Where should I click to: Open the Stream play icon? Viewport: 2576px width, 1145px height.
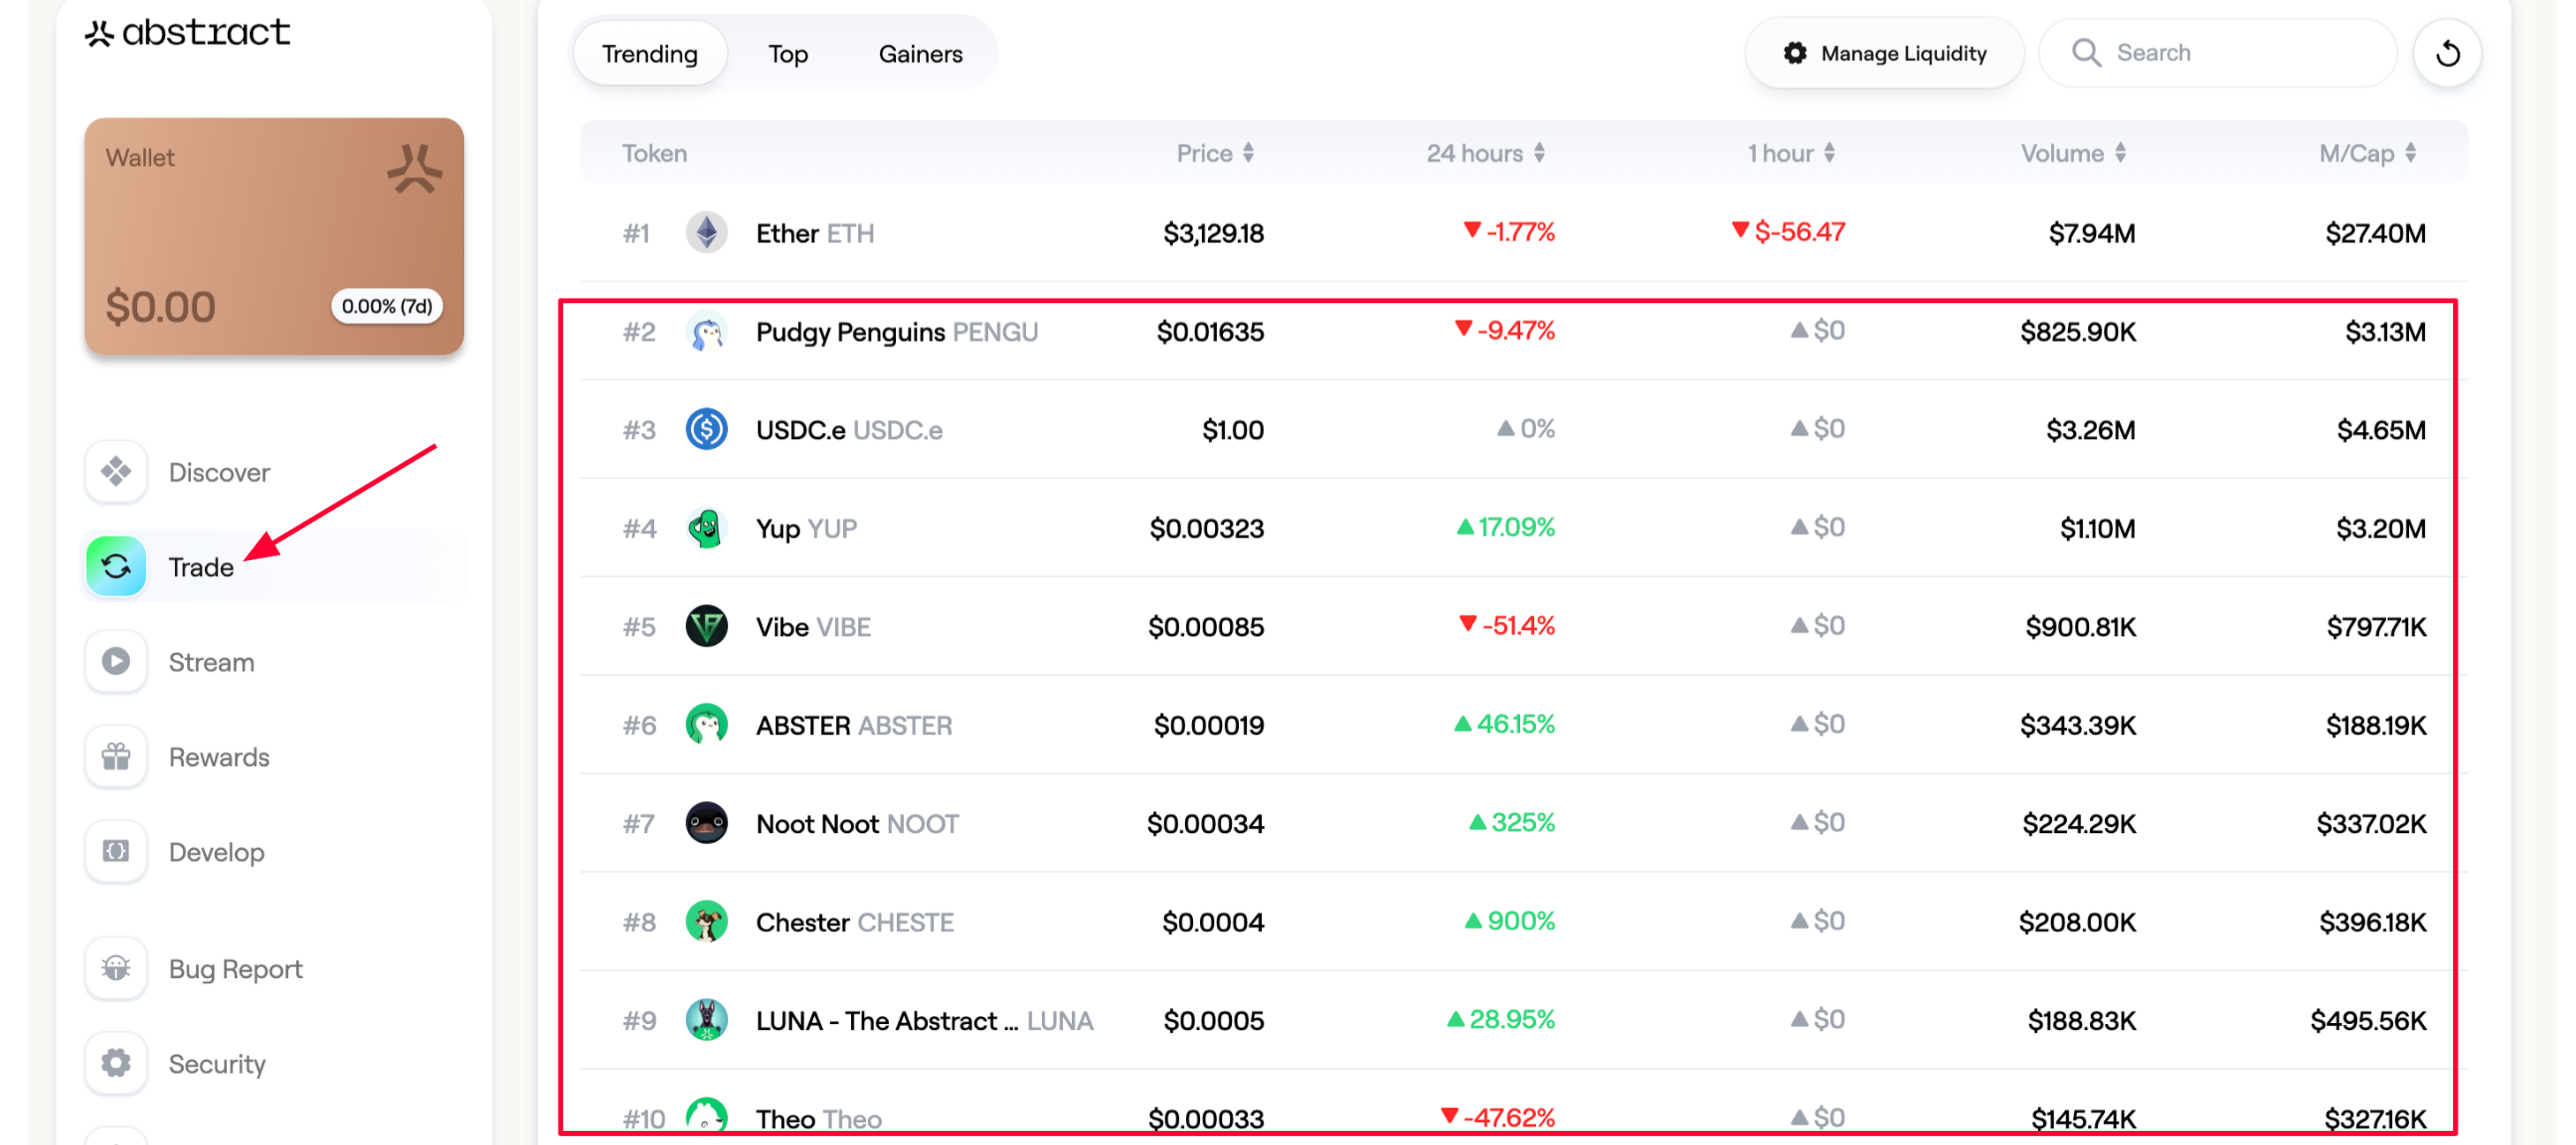[x=116, y=661]
